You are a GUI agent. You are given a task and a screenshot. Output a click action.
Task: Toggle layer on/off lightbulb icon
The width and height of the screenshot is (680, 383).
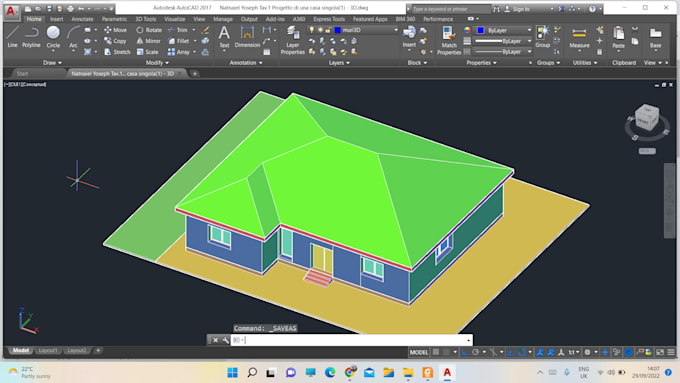coord(311,30)
